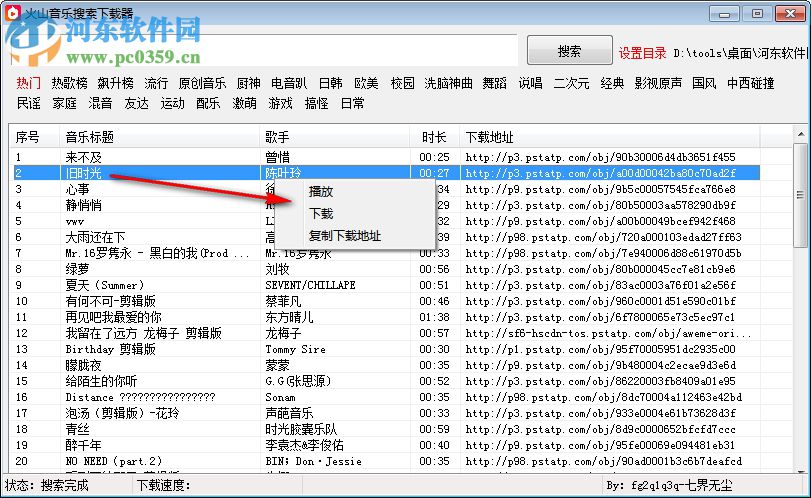This screenshot has height=498, width=811.
Task: Select the 激萌 category
Action: (x=245, y=103)
